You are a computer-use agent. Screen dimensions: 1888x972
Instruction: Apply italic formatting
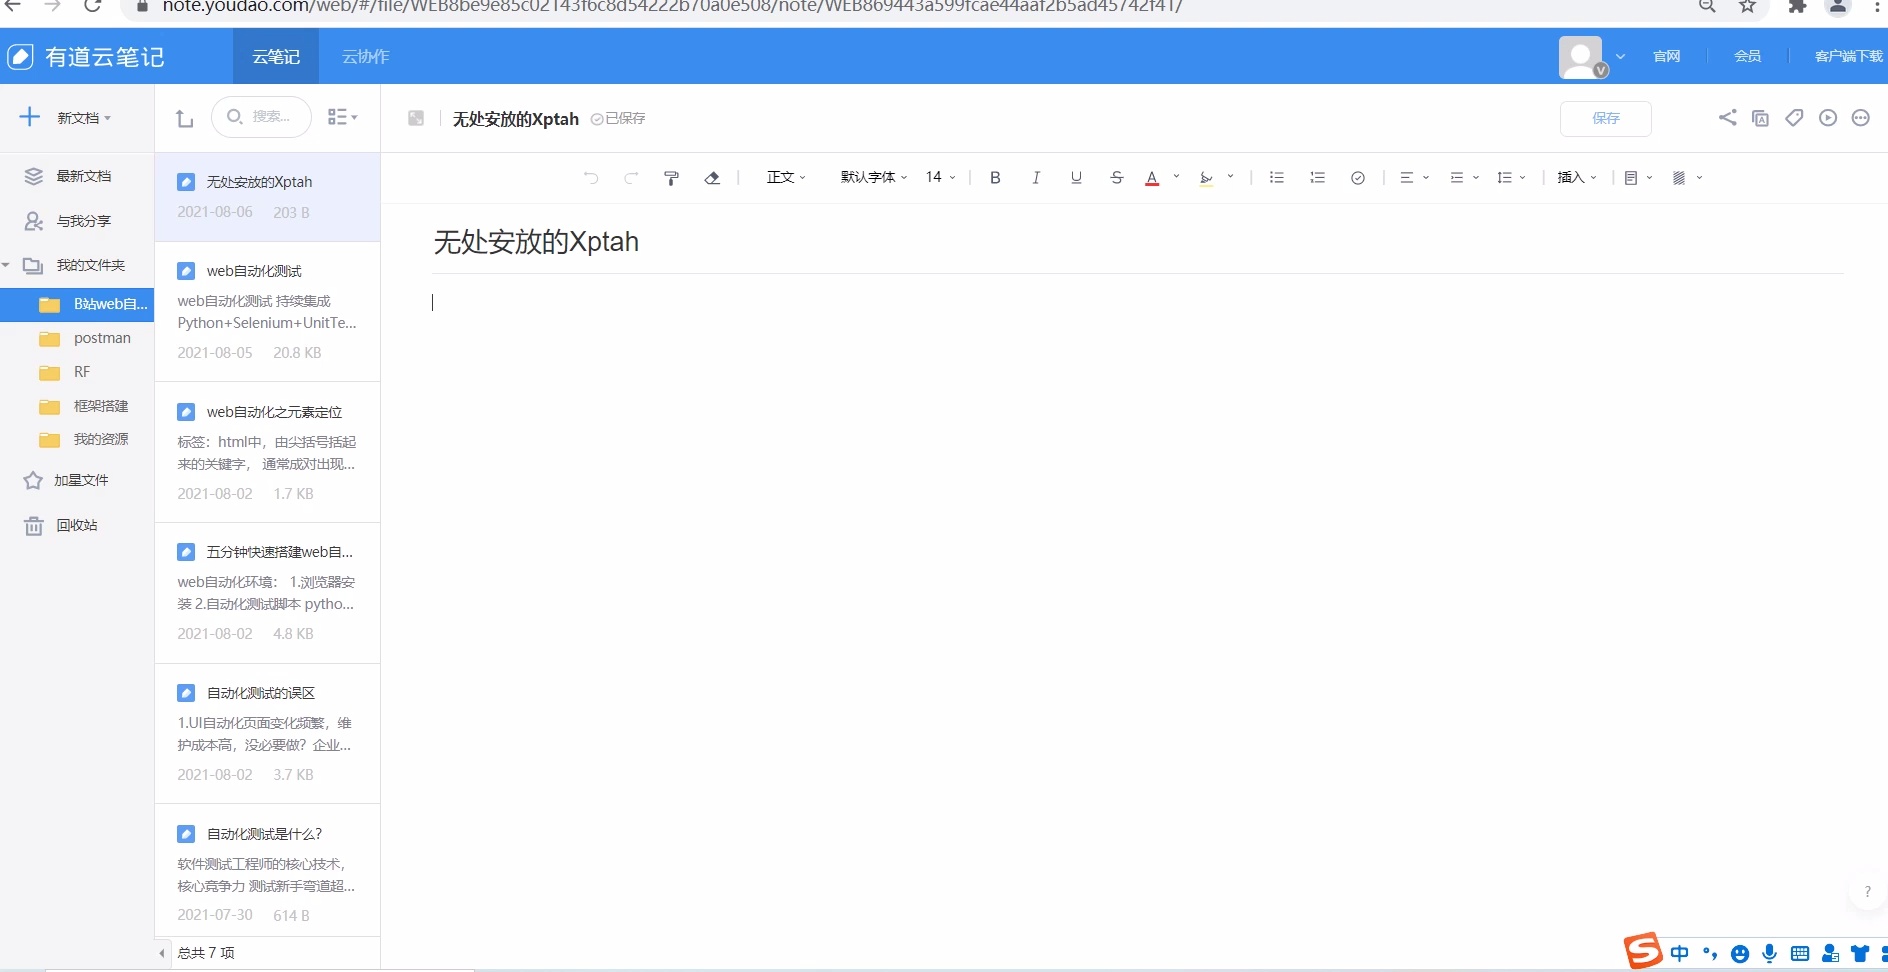[1036, 177]
